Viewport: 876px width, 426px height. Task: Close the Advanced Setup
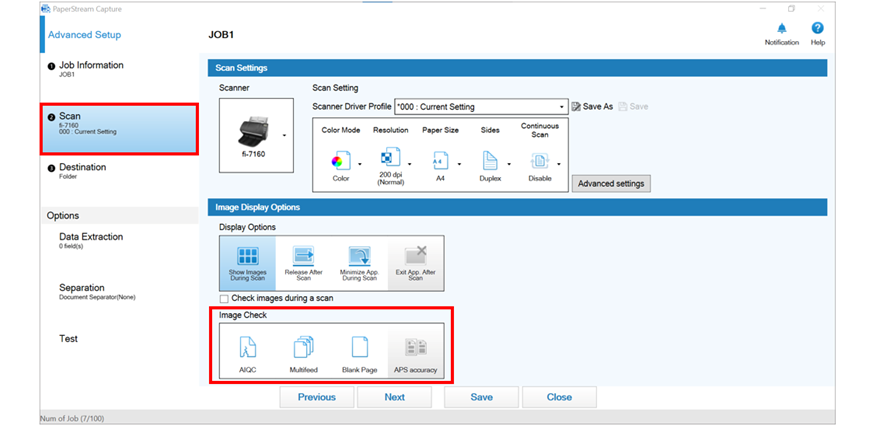pos(559,397)
